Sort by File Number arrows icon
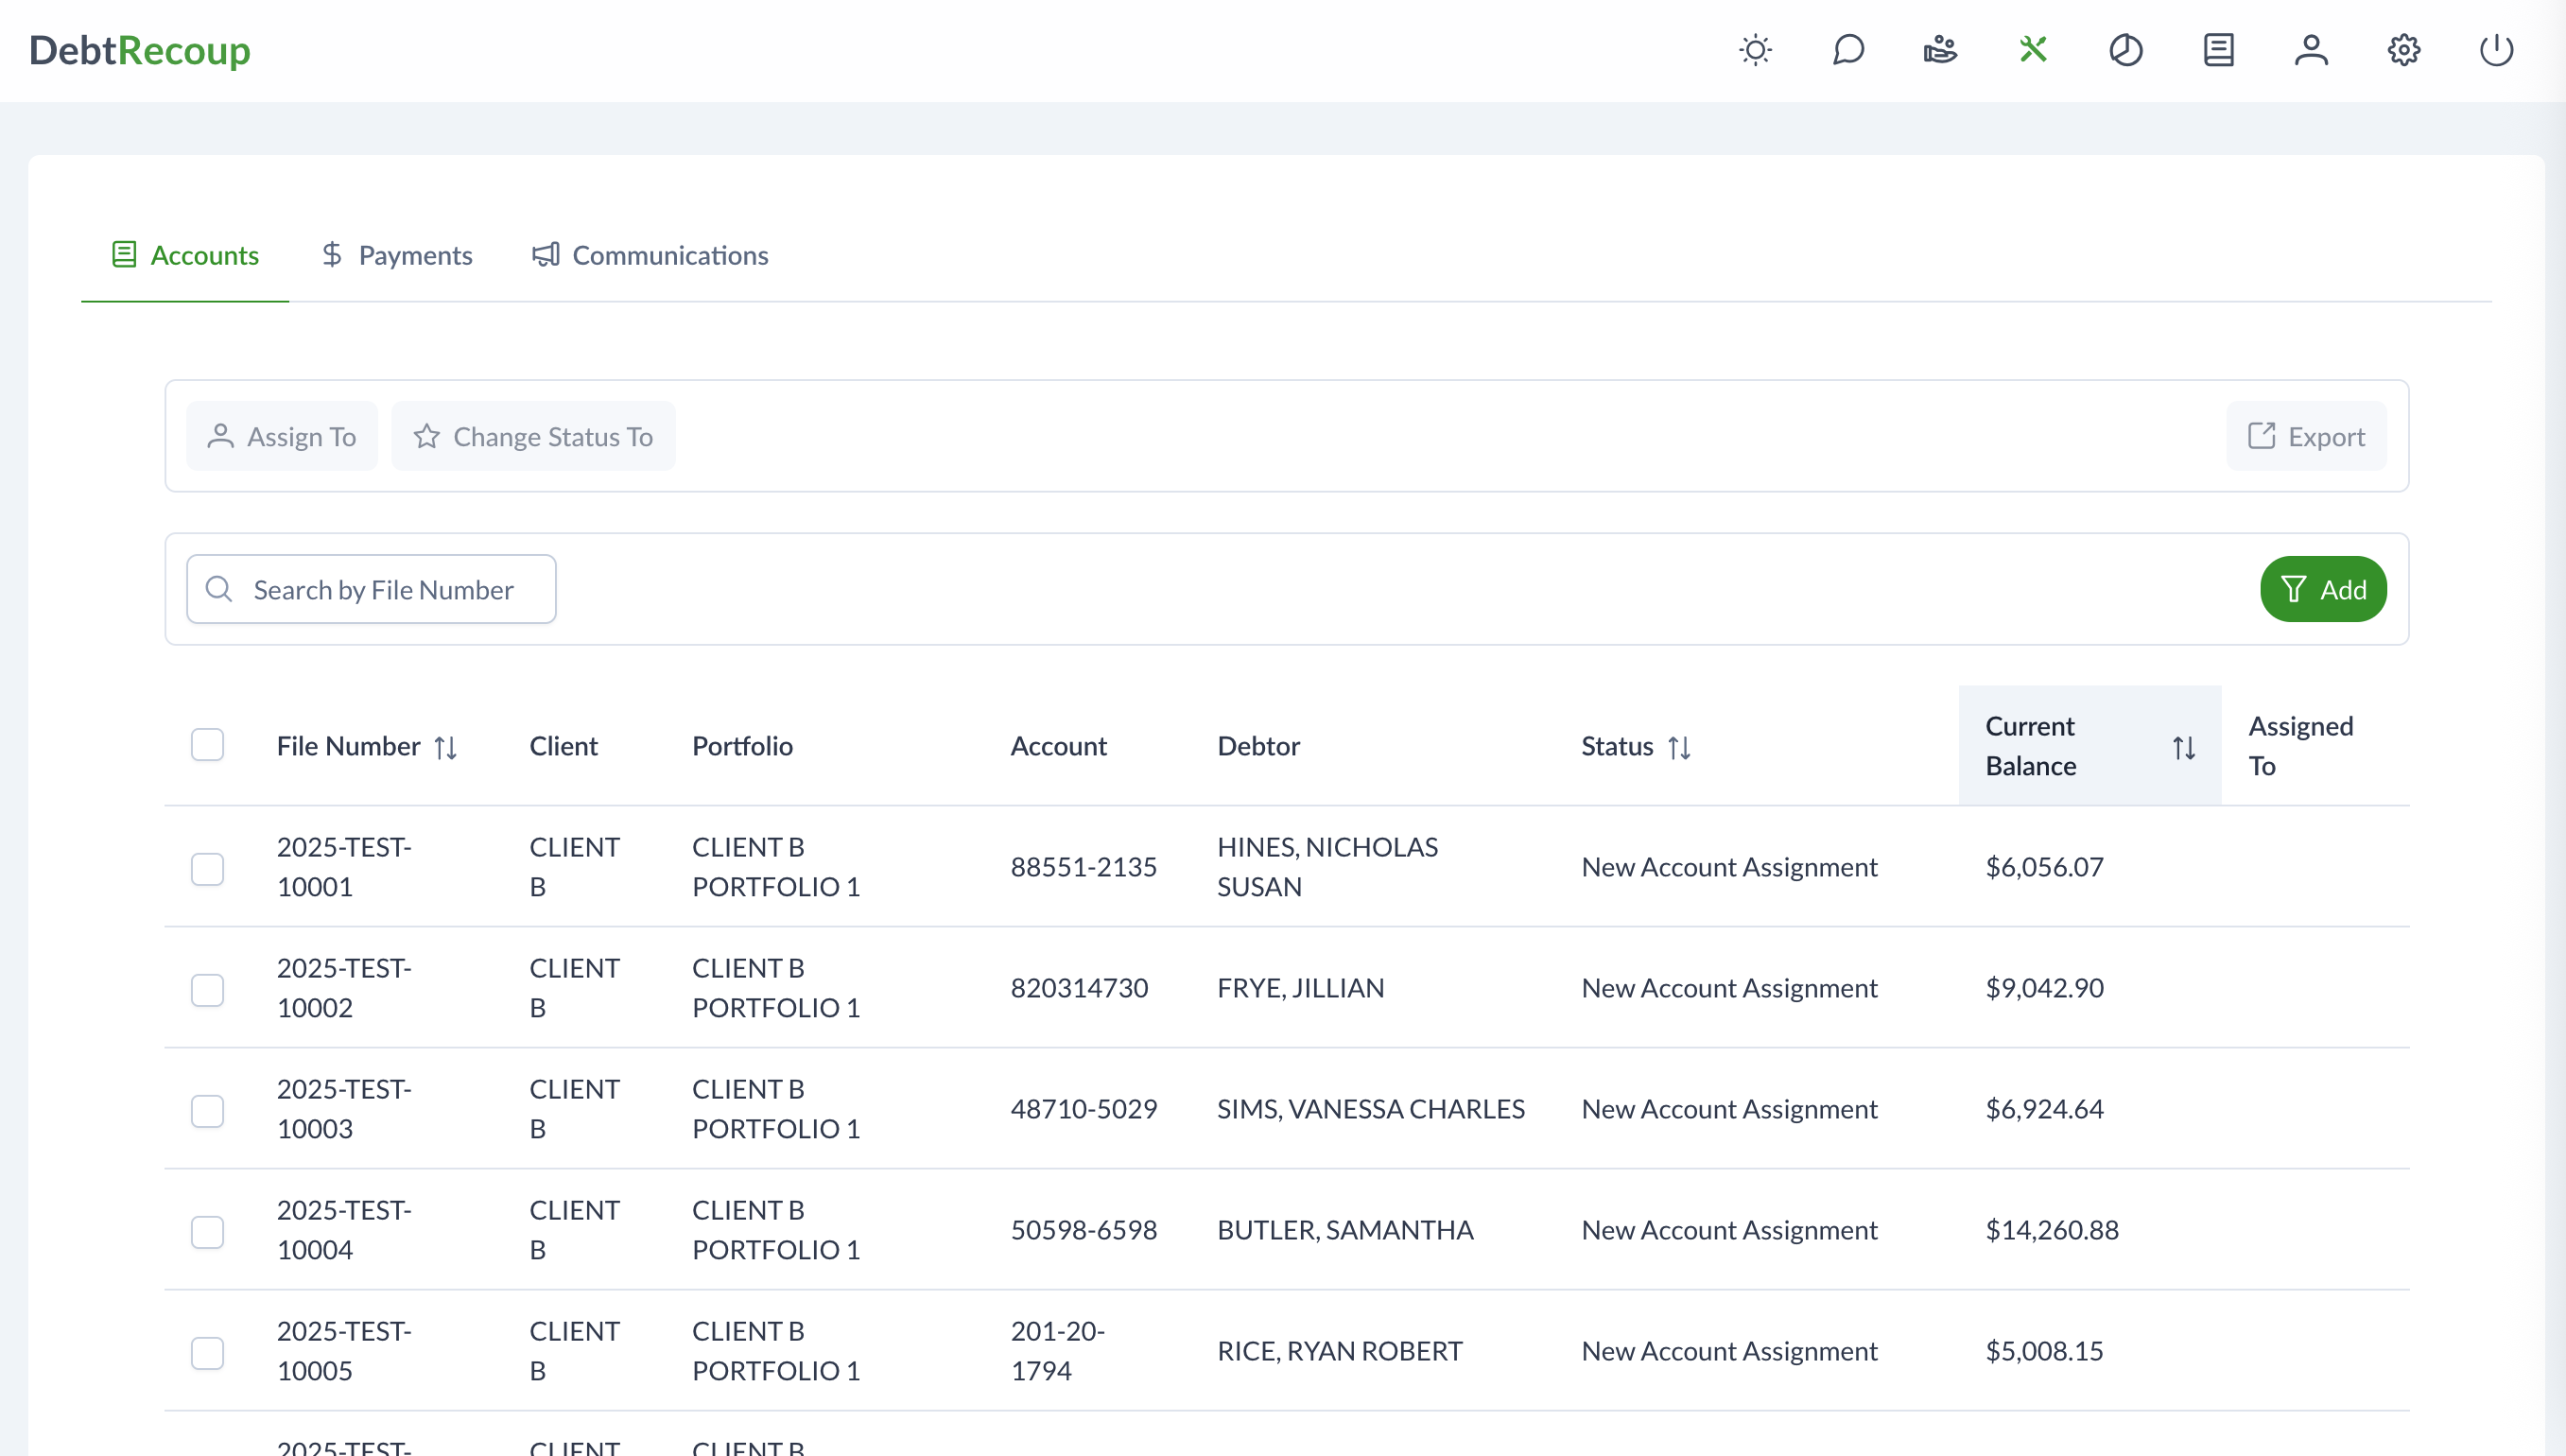Viewport: 2566px width, 1456px height. coord(446,748)
